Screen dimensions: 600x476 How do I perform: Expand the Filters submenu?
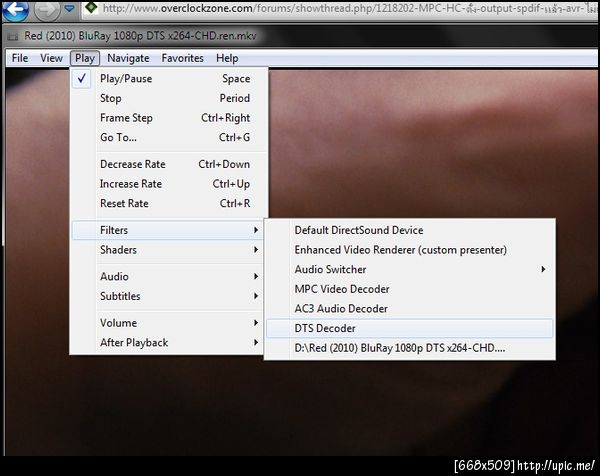click(168, 230)
